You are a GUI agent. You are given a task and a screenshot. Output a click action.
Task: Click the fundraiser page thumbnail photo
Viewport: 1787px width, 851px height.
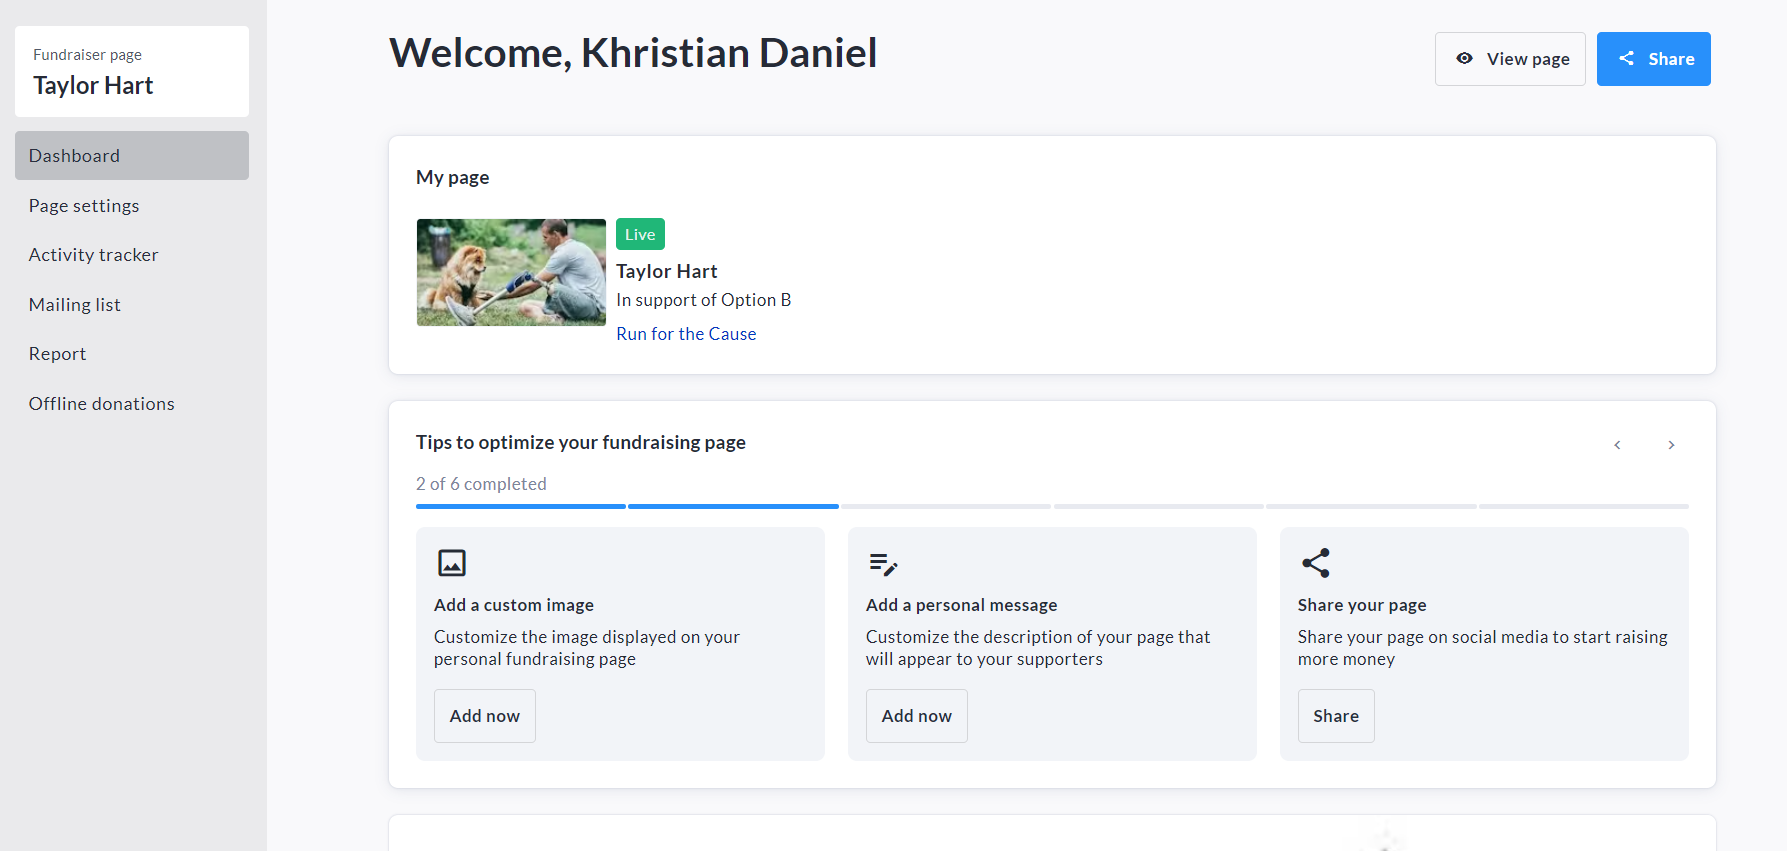[x=511, y=272]
